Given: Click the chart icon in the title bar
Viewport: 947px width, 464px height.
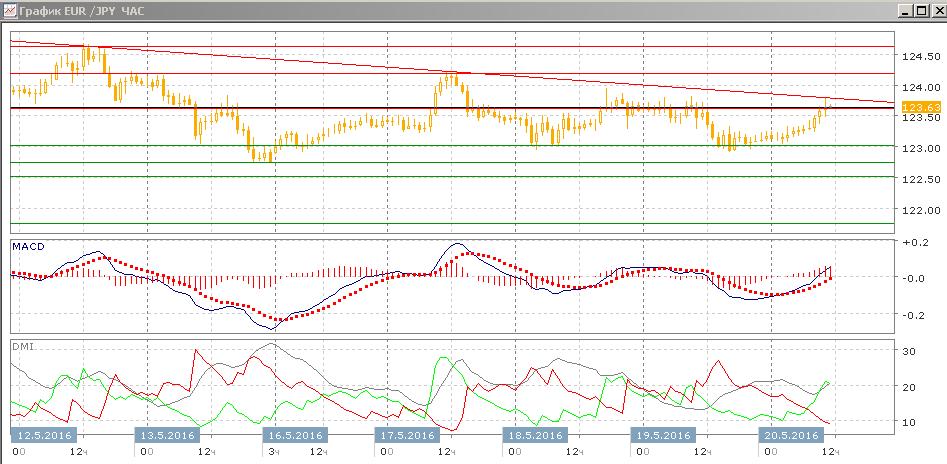Looking at the screenshot, I should (10, 10).
